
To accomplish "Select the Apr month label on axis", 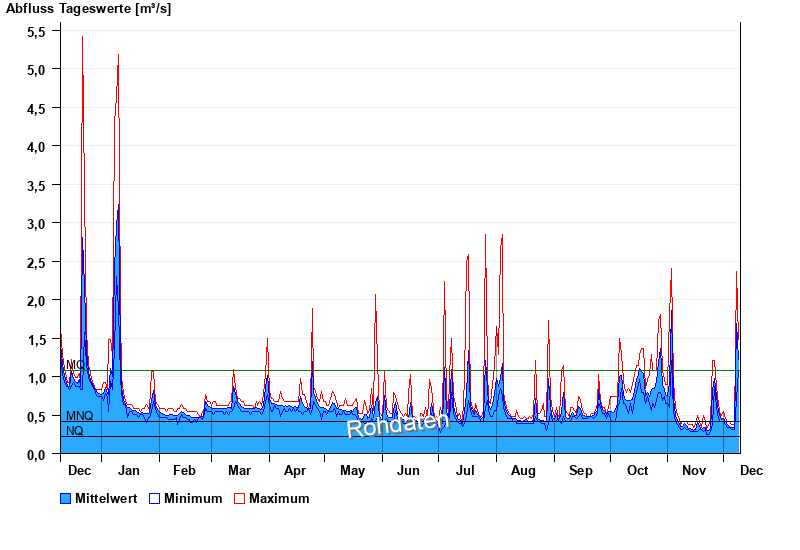I will point(295,470).
